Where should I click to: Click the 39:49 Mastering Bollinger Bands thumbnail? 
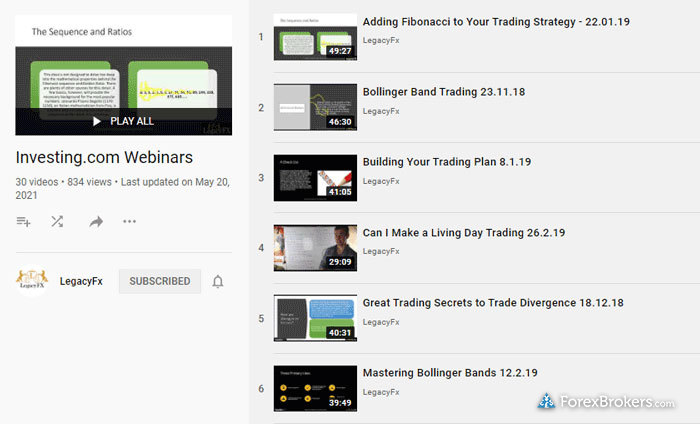click(x=315, y=388)
